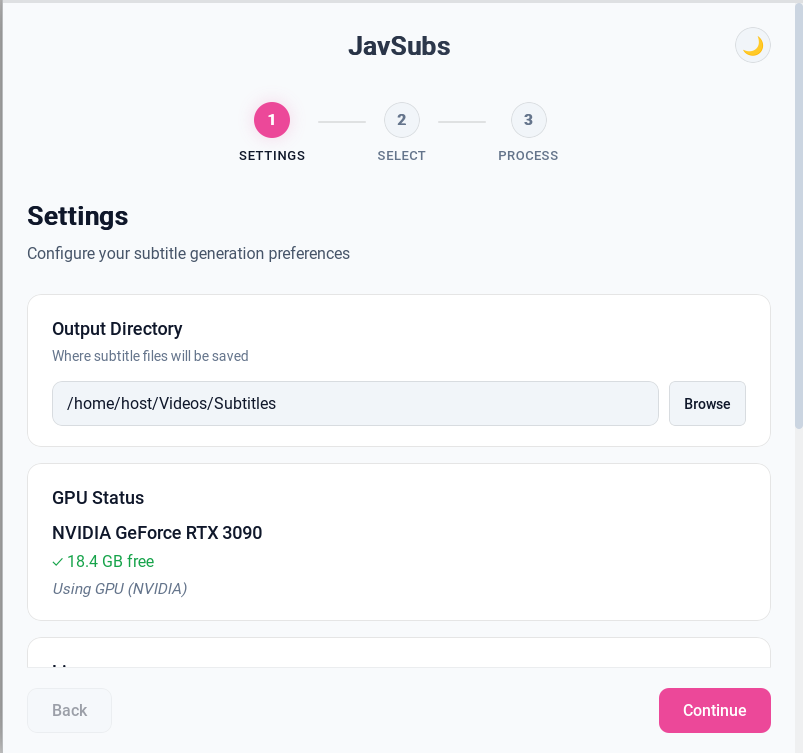Image resolution: width=803 pixels, height=753 pixels.
Task: Select the NVIDIA GeForce RTX 3090 name
Action: [x=157, y=533]
